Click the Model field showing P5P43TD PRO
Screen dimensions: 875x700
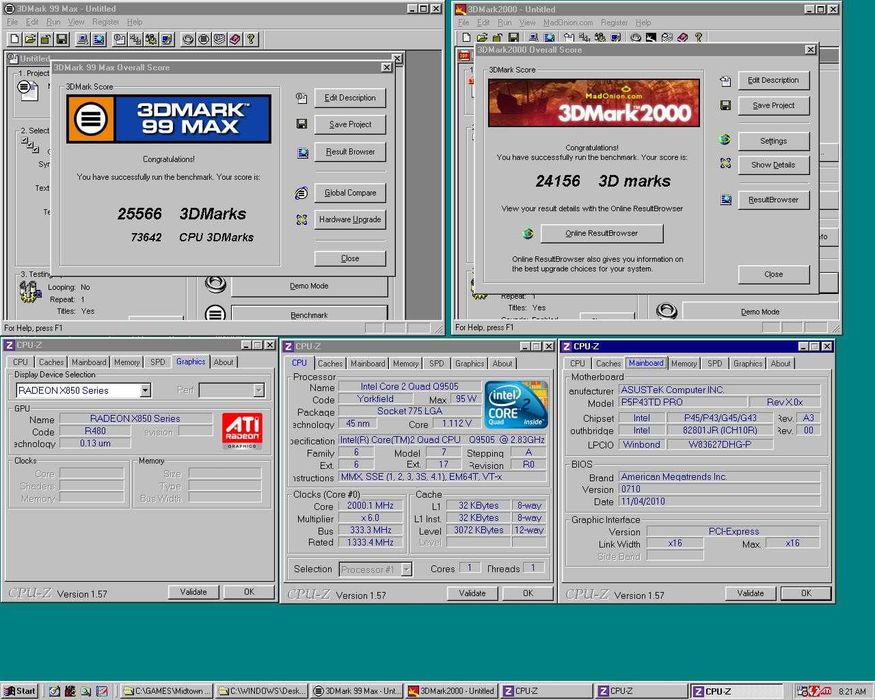point(682,402)
